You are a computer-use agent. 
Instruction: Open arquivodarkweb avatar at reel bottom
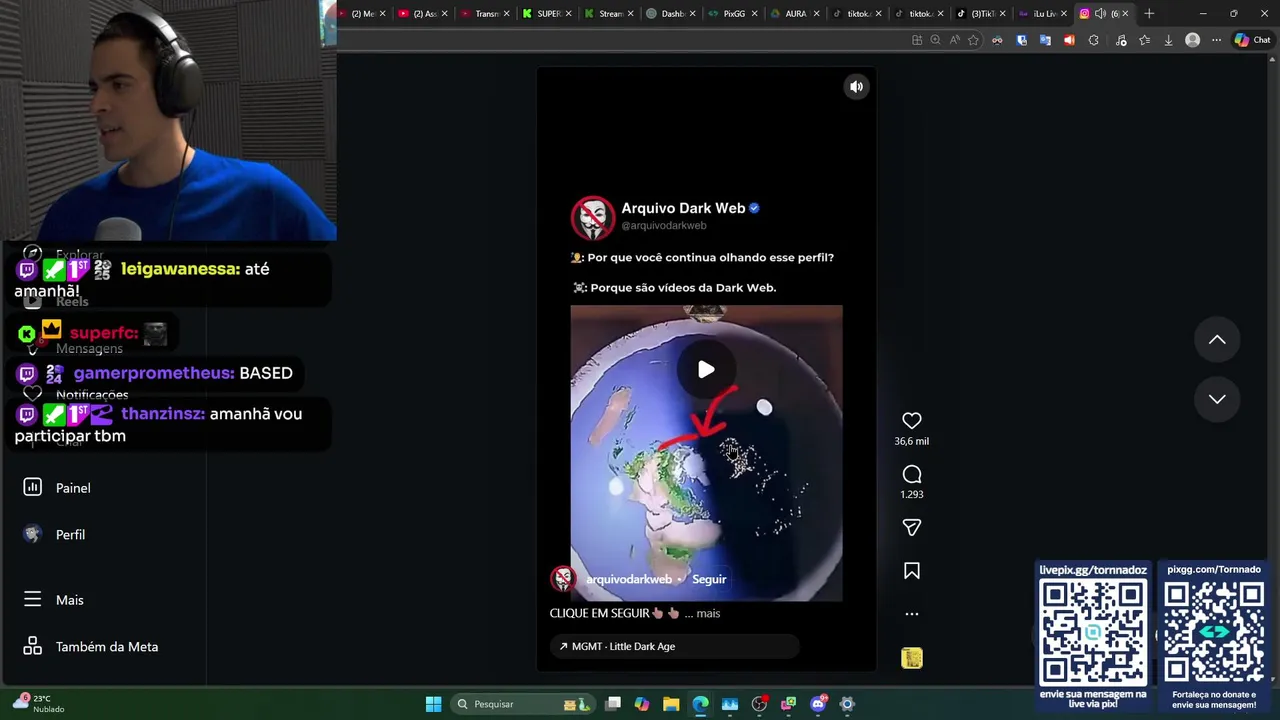(x=564, y=579)
